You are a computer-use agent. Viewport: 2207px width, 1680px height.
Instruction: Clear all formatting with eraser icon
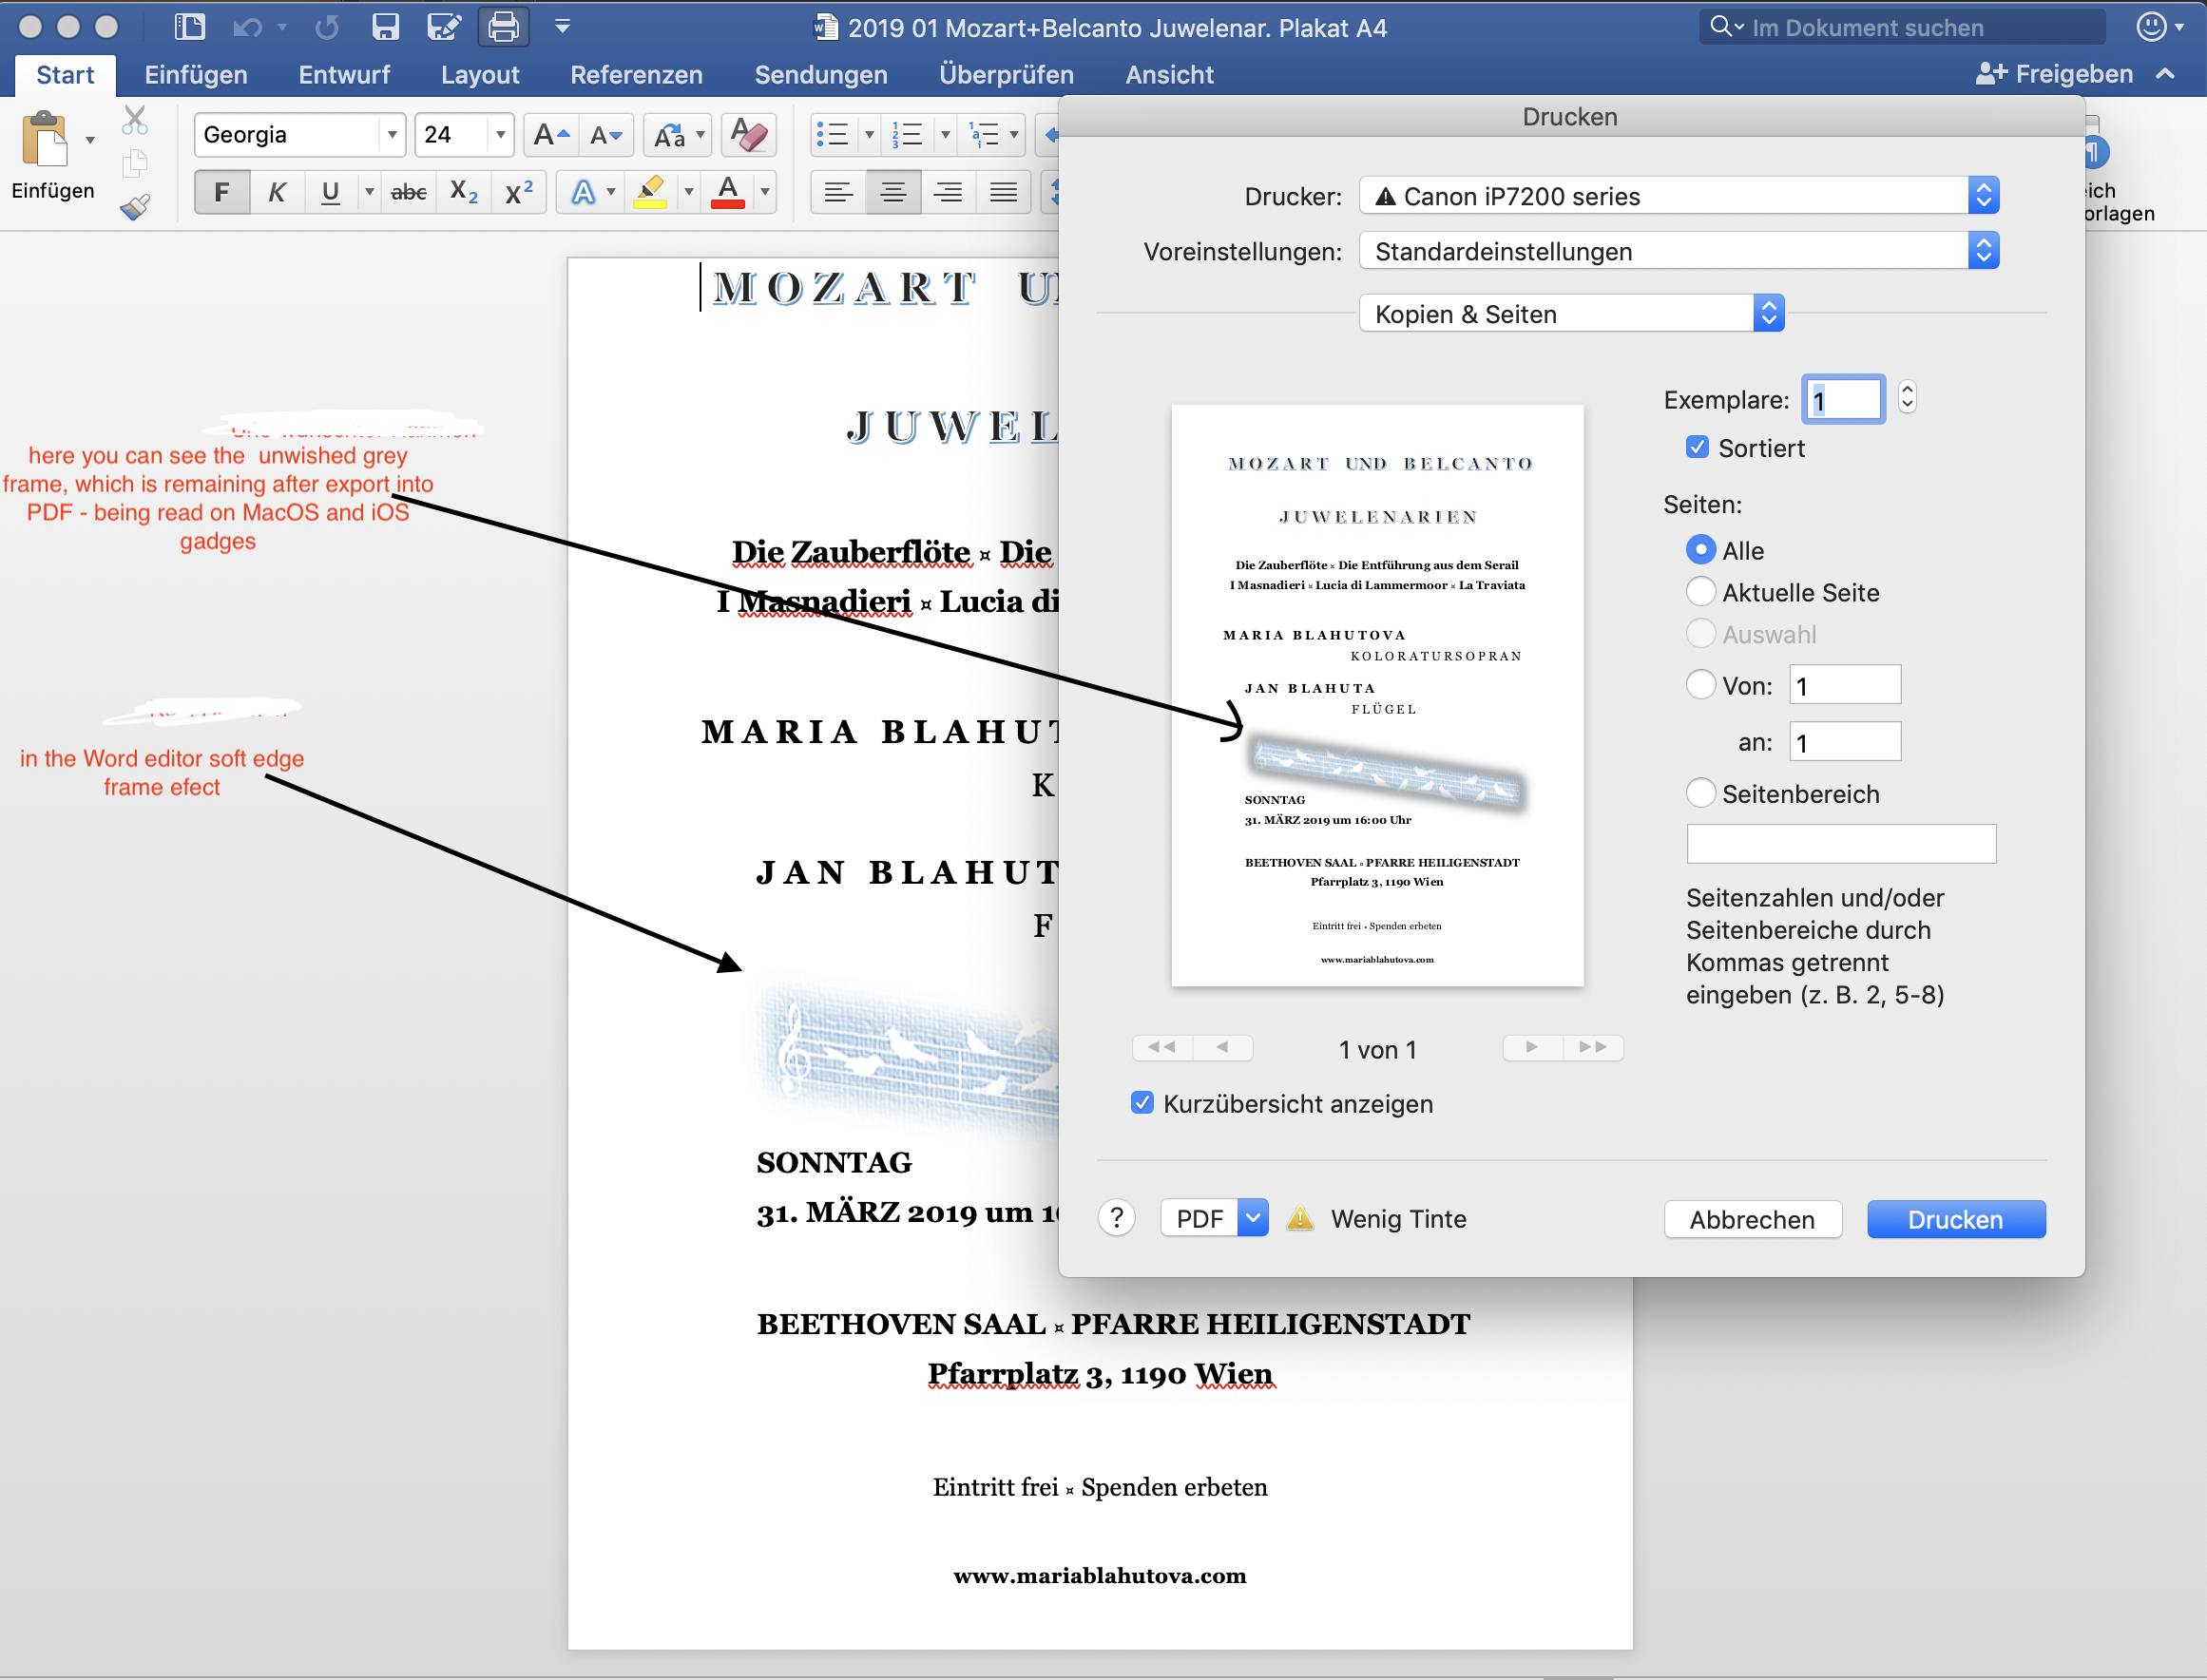tap(748, 134)
